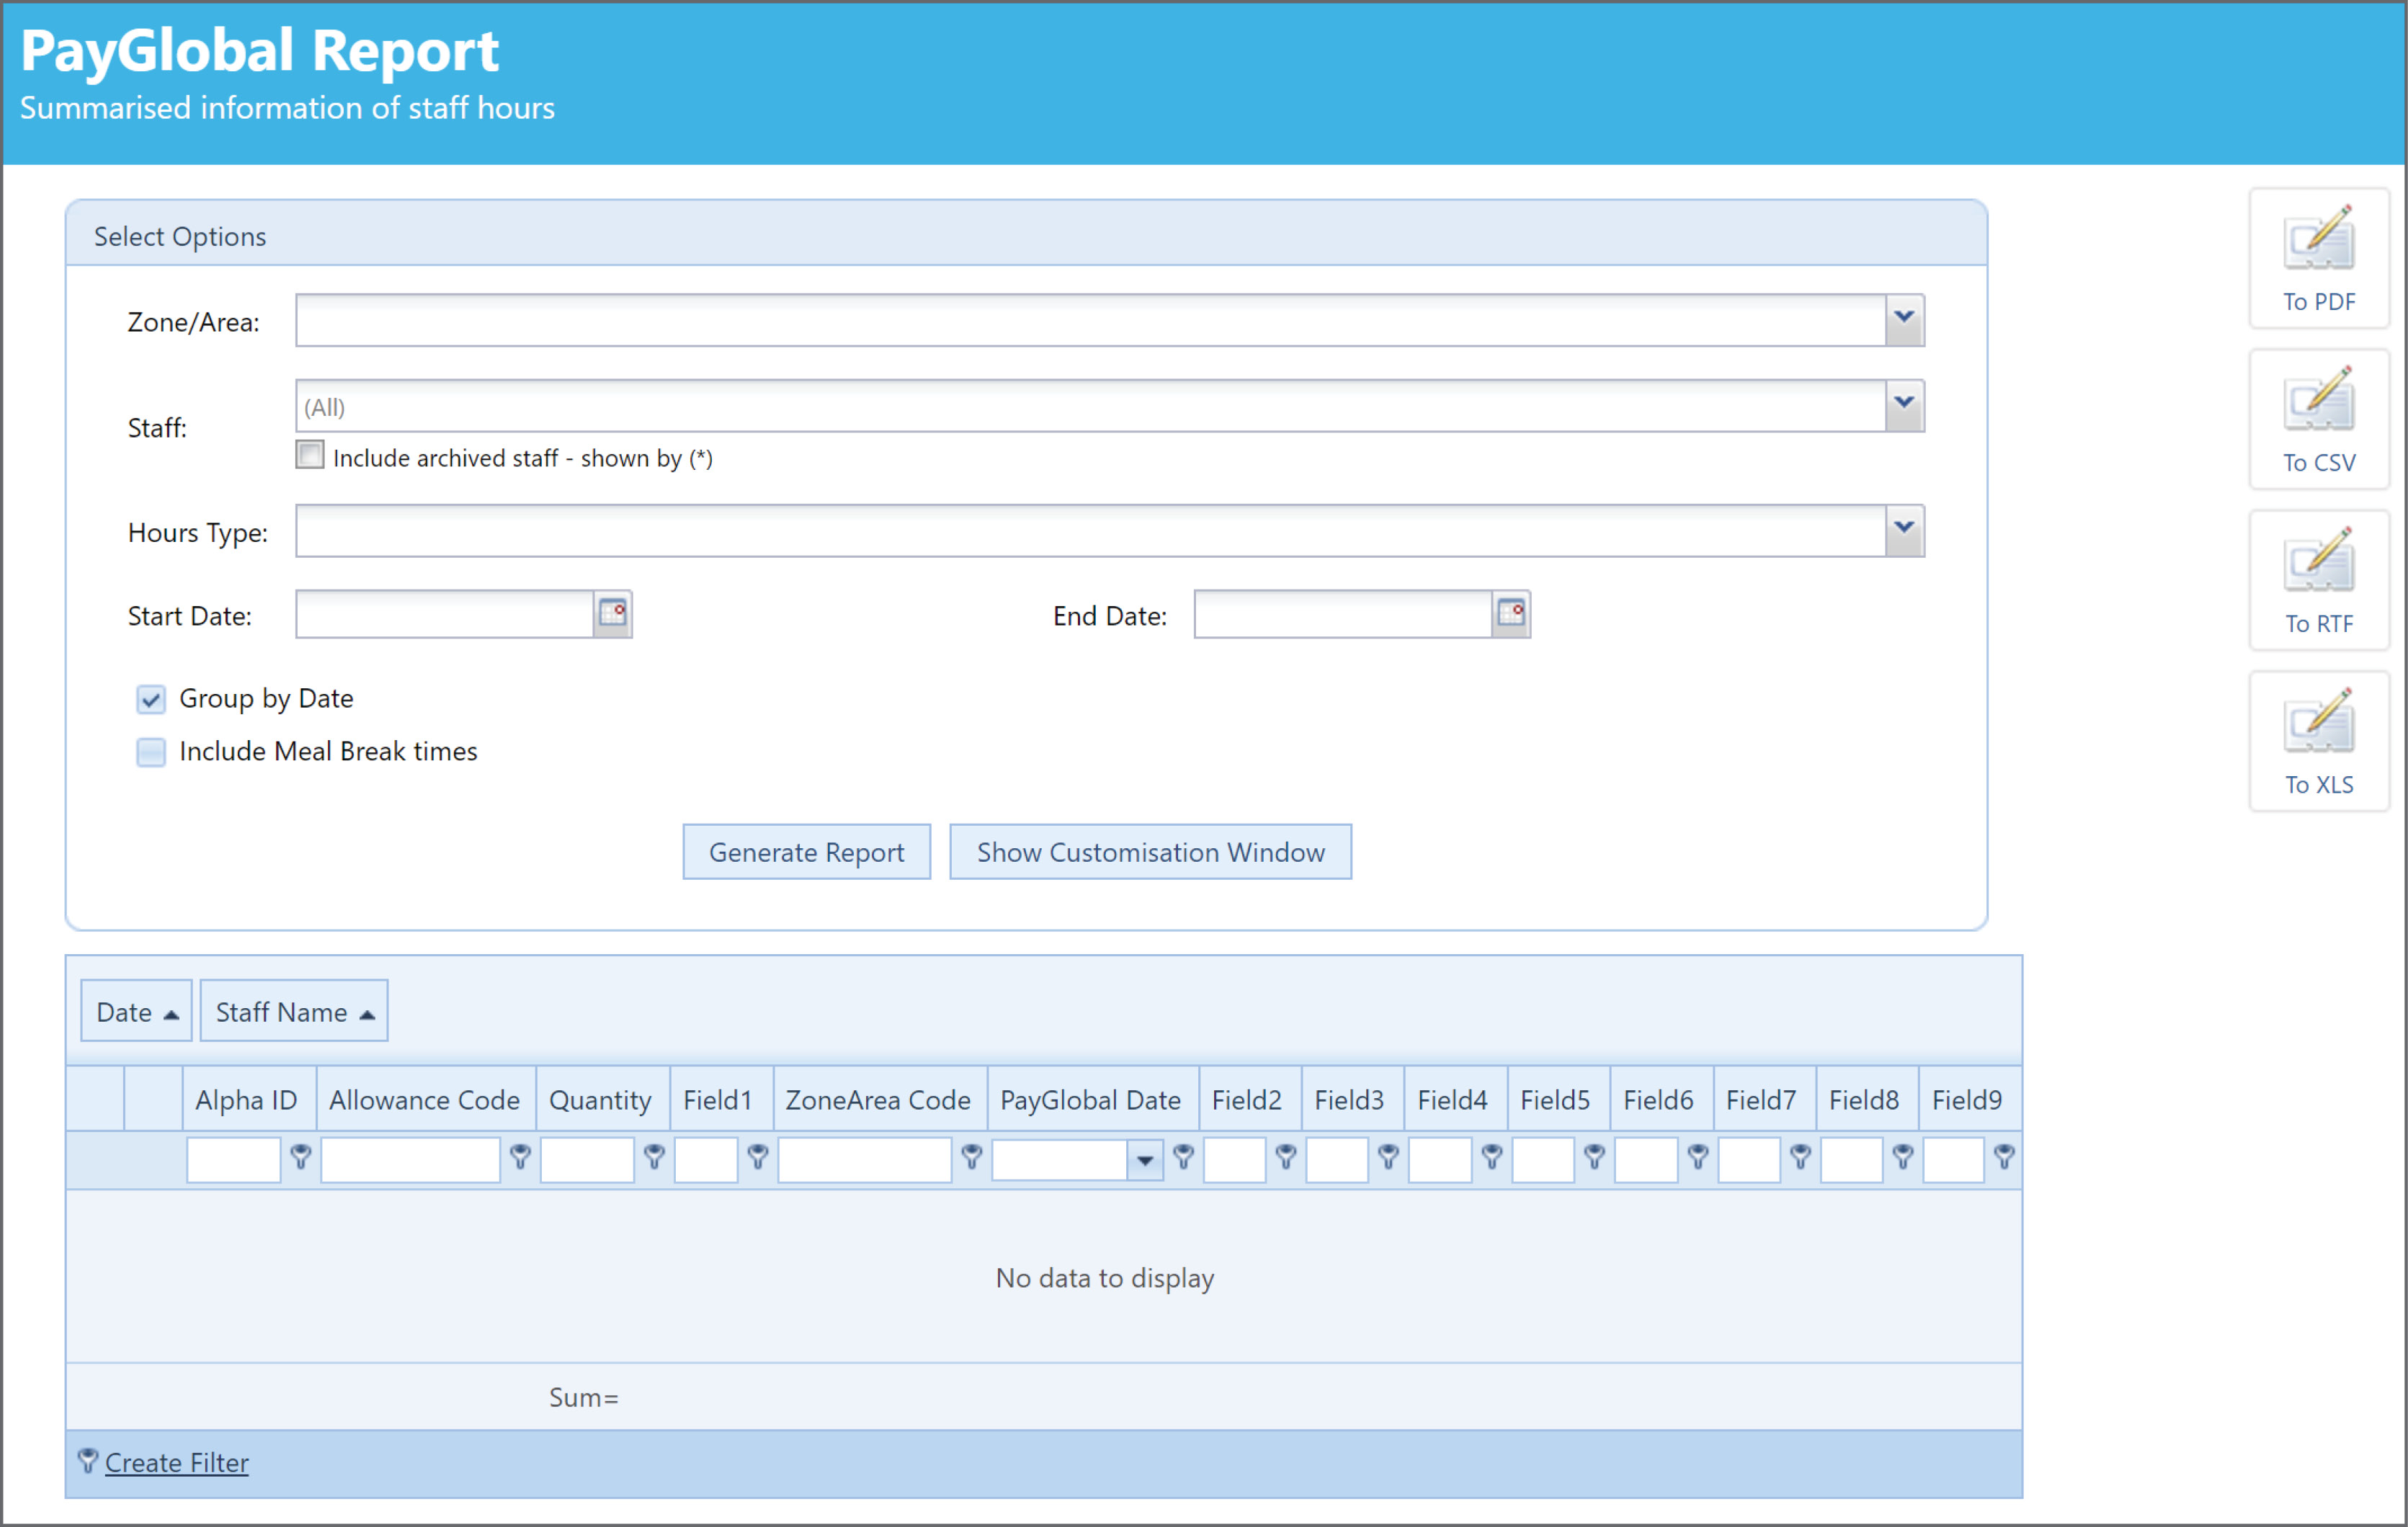Open the PayGlobal Date filter dropdown

point(1146,1160)
